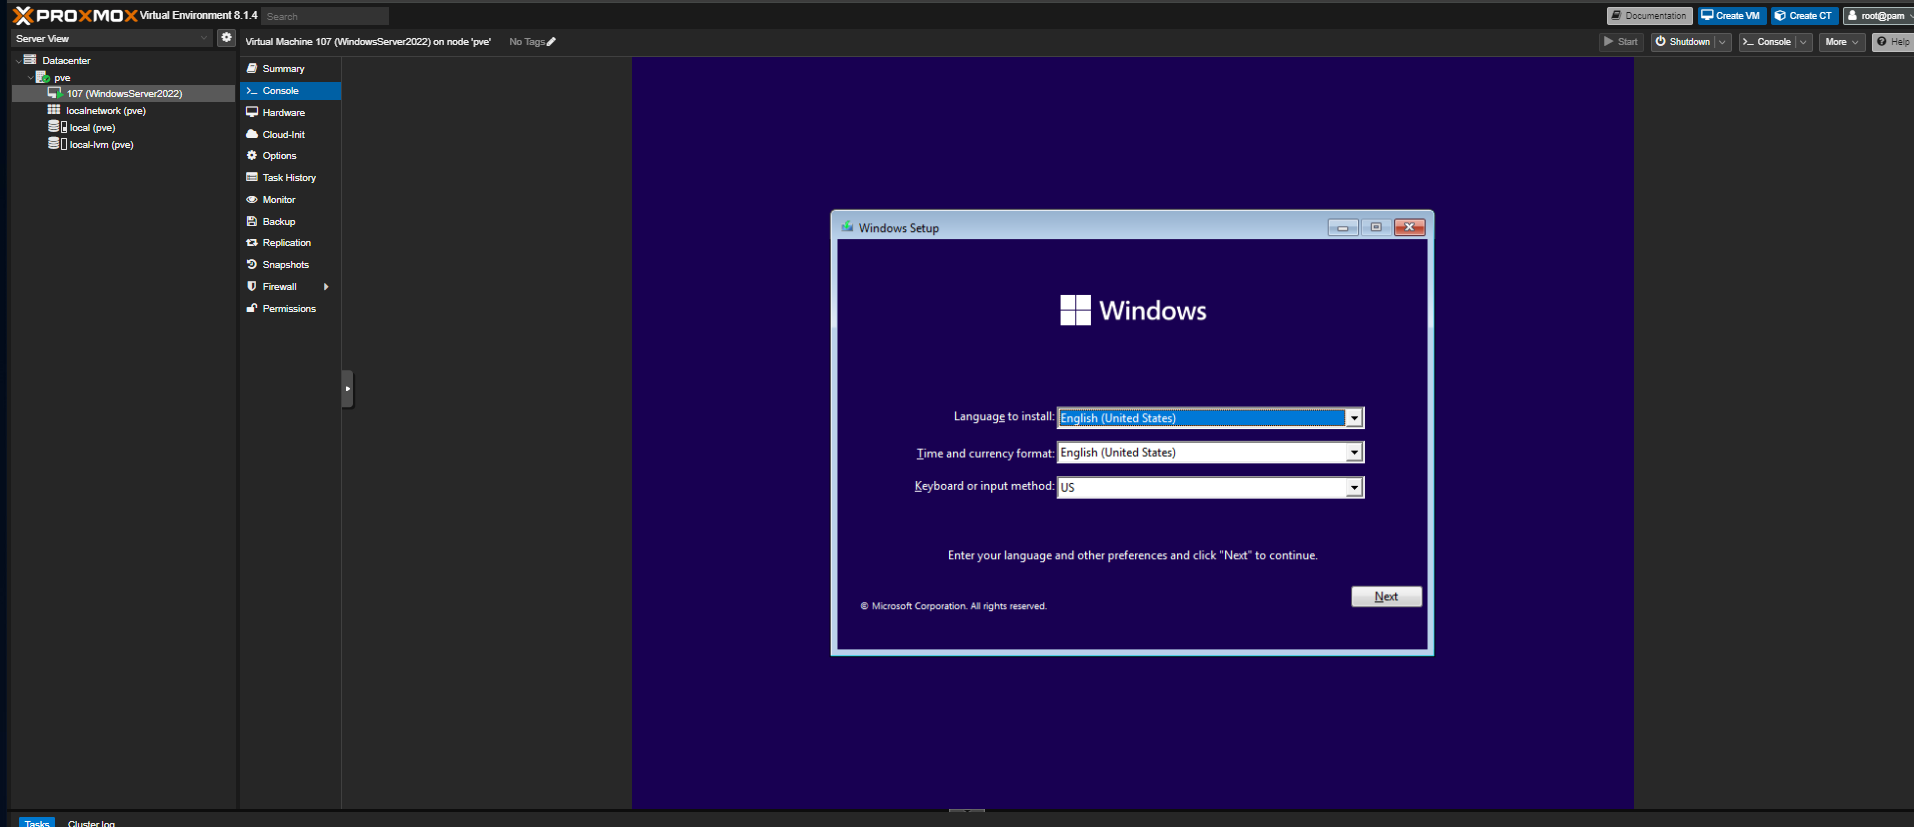Click the Task History list icon

(x=252, y=177)
